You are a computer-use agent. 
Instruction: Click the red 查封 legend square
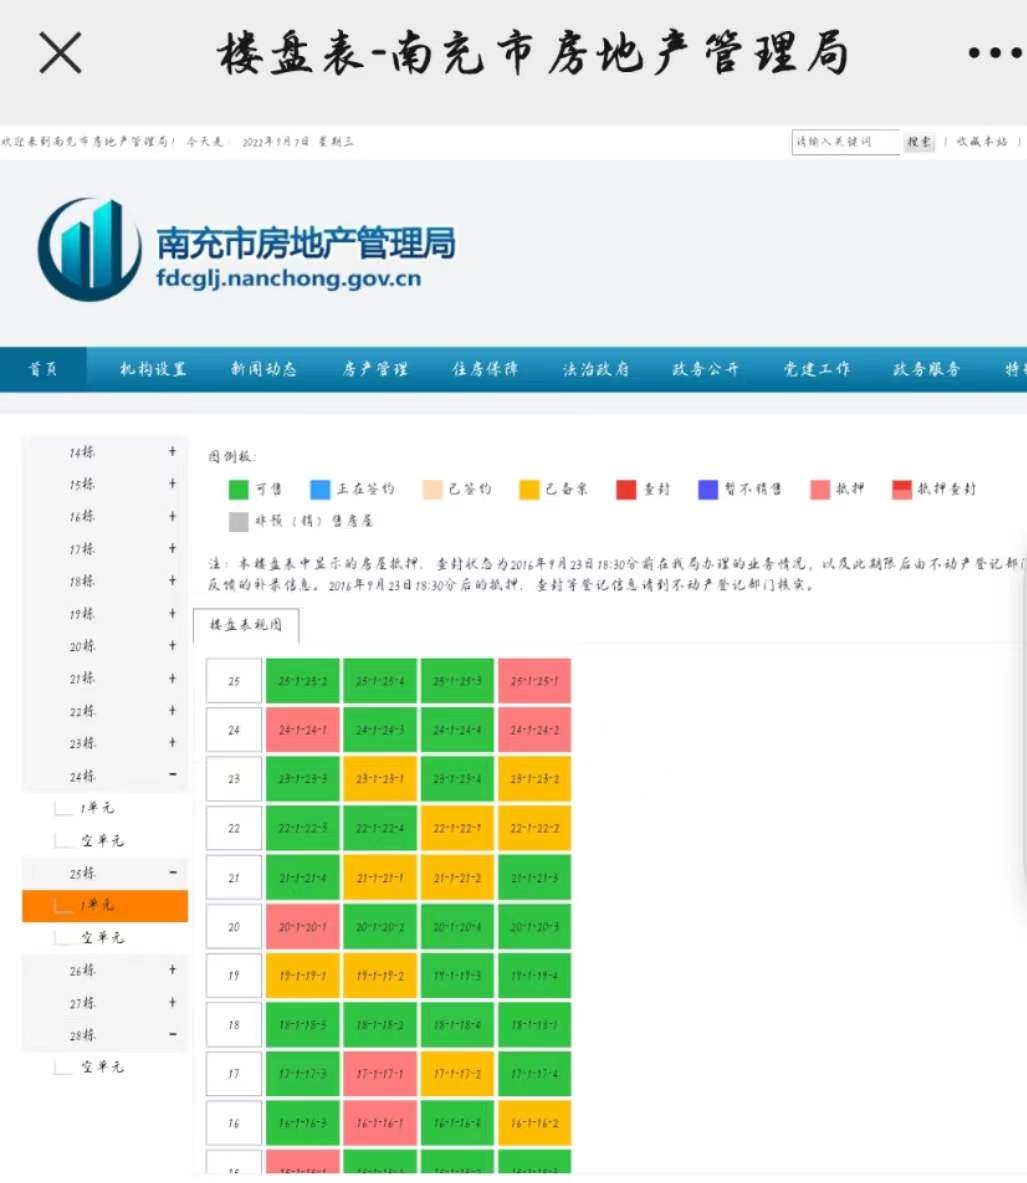click(626, 489)
